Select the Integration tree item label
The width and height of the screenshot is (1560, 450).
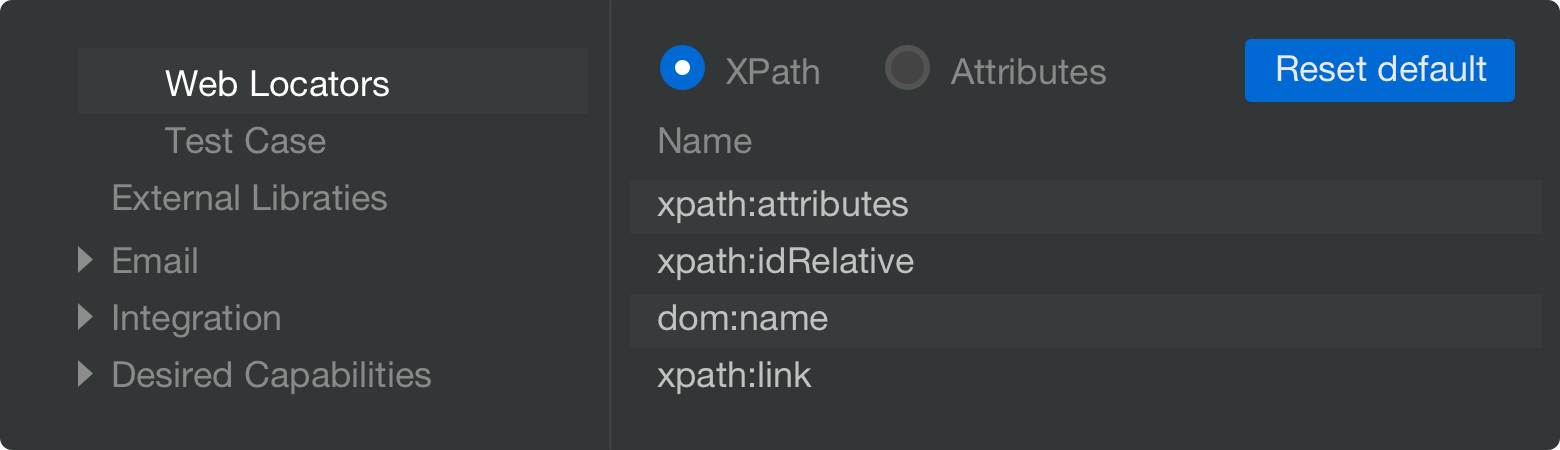[196, 318]
